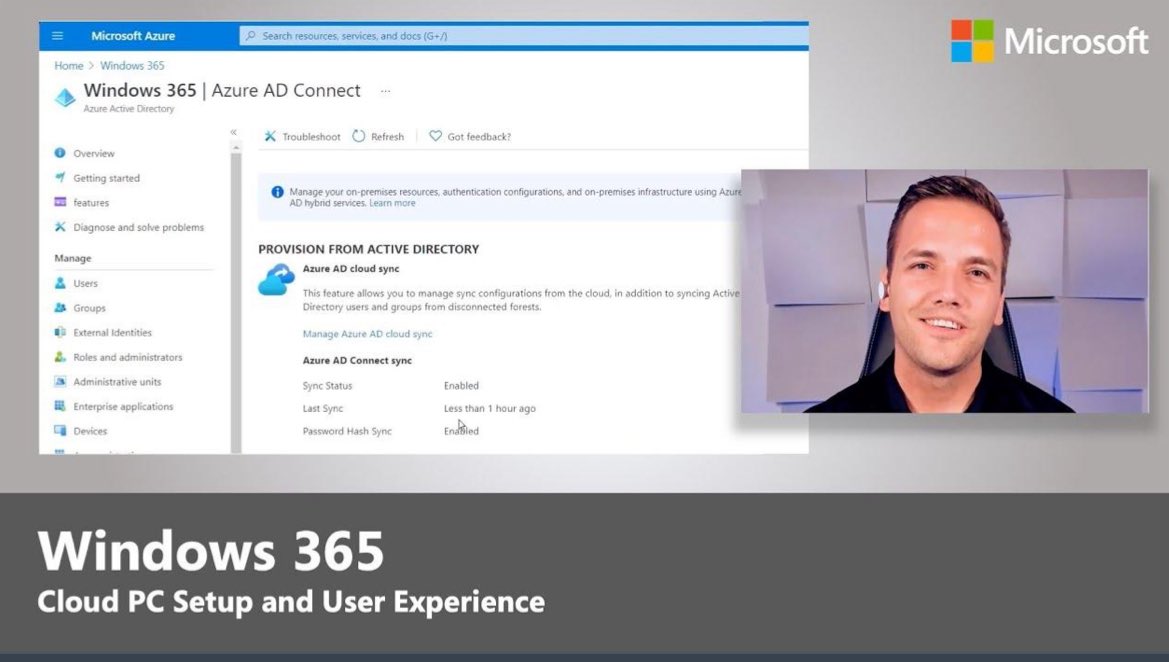
Task: Select the Sync Status label
Action: [327, 385]
